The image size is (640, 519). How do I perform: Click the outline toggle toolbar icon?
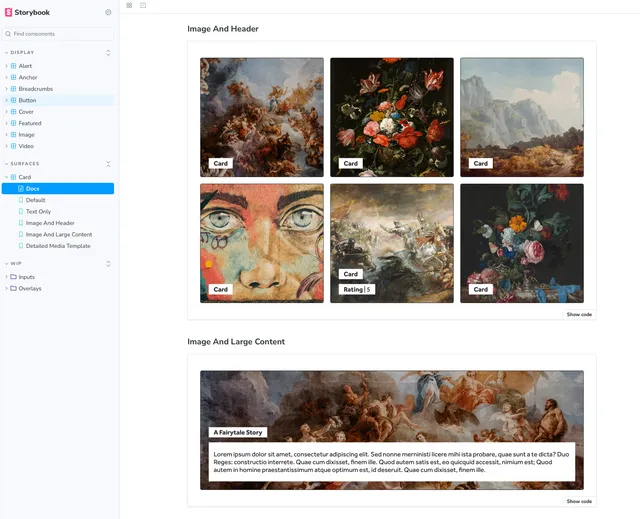[143, 5]
